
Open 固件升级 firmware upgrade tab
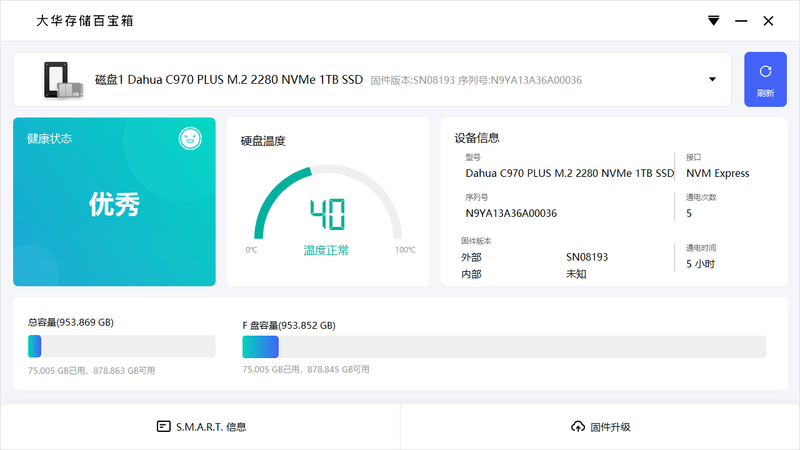[x=601, y=427]
